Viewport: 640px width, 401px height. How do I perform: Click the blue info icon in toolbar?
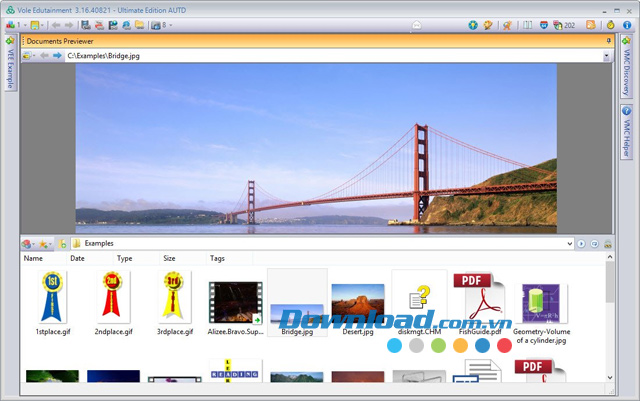[x=627, y=25]
